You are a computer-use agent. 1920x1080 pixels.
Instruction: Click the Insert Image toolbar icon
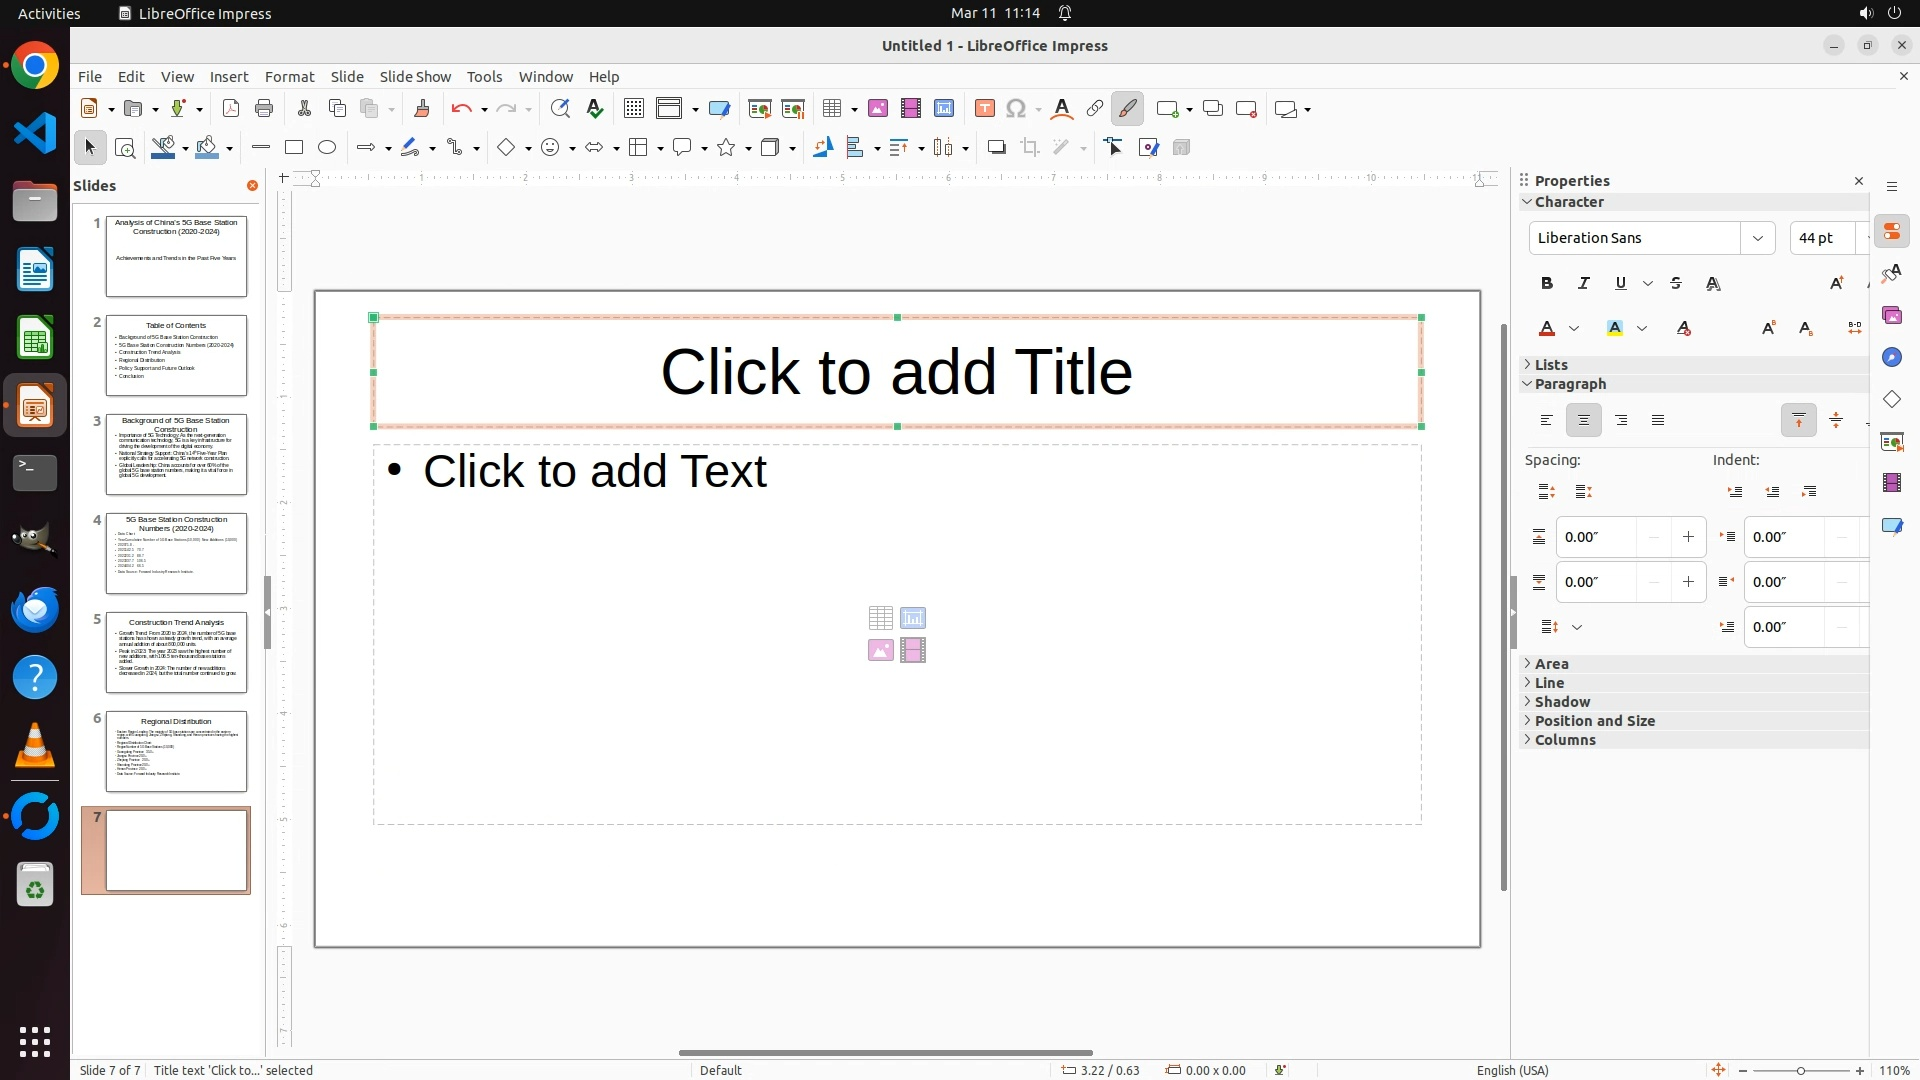(x=878, y=109)
